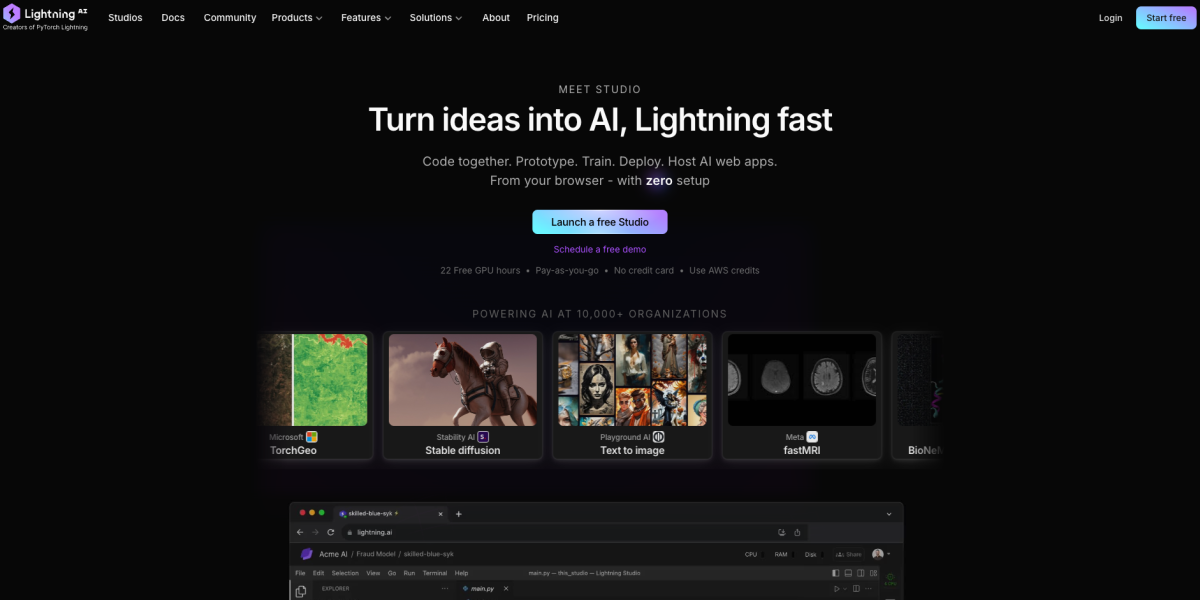1200x600 pixels.
Task: Select the fastMRI brain scans thumbnail
Action: (x=801, y=380)
